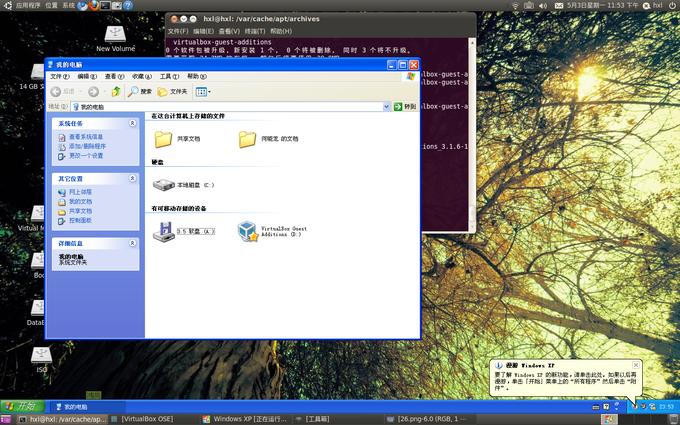Open 共享文档 link in other places sidebar
Viewport: 680px width, 425px height.
pyautogui.click(x=80, y=211)
